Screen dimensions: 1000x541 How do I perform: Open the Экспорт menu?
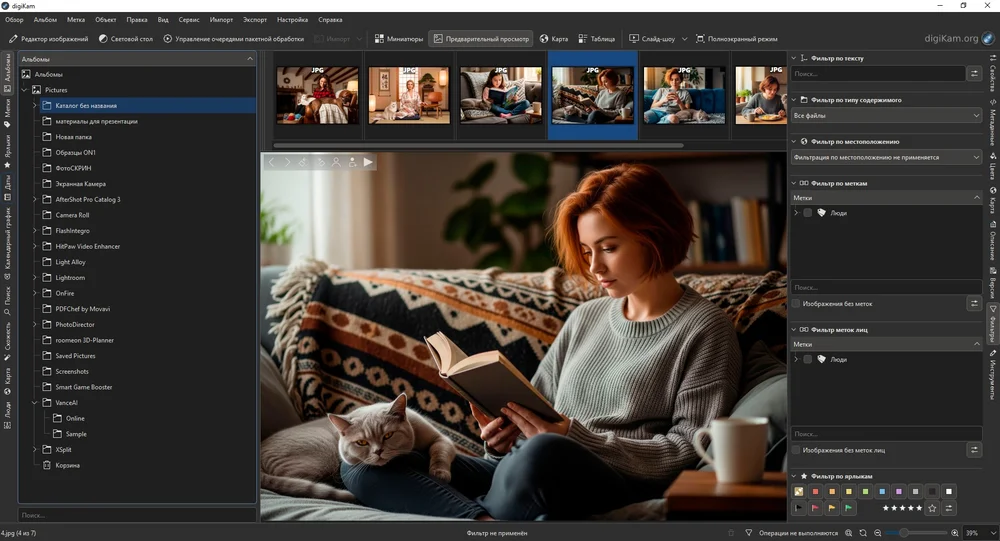pyautogui.click(x=255, y=19)
